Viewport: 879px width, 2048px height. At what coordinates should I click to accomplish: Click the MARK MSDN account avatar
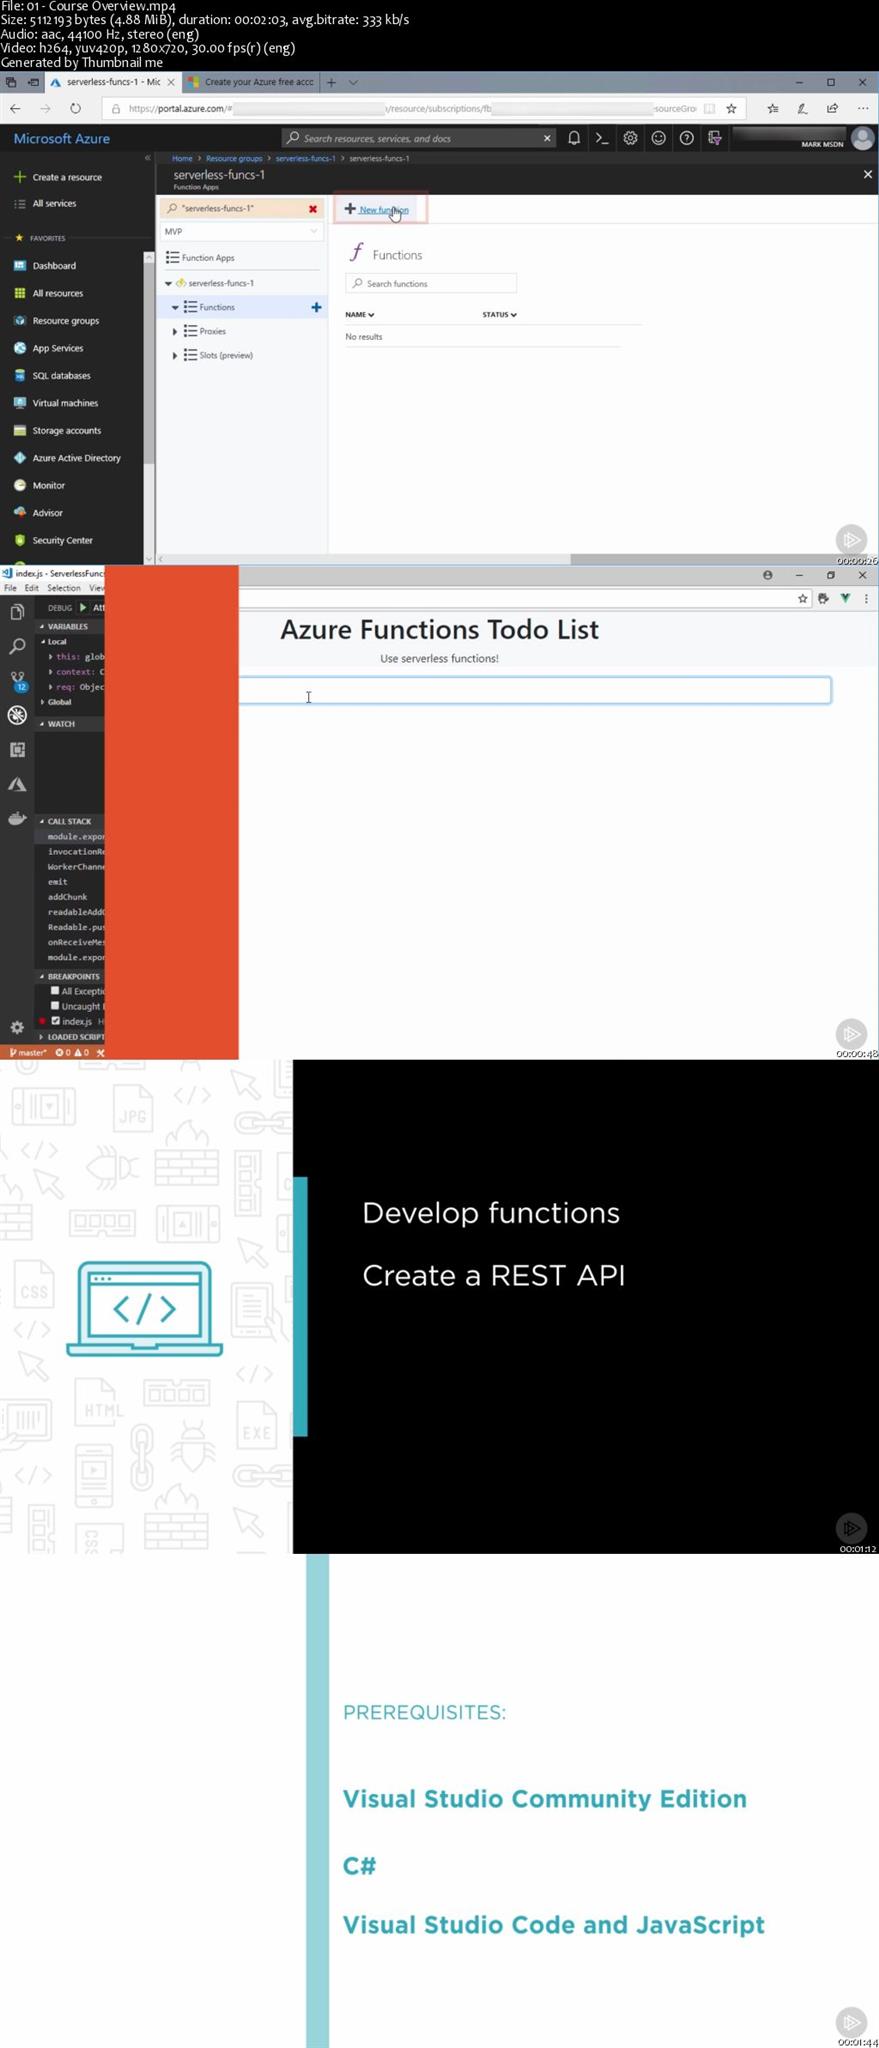[862, 138]
